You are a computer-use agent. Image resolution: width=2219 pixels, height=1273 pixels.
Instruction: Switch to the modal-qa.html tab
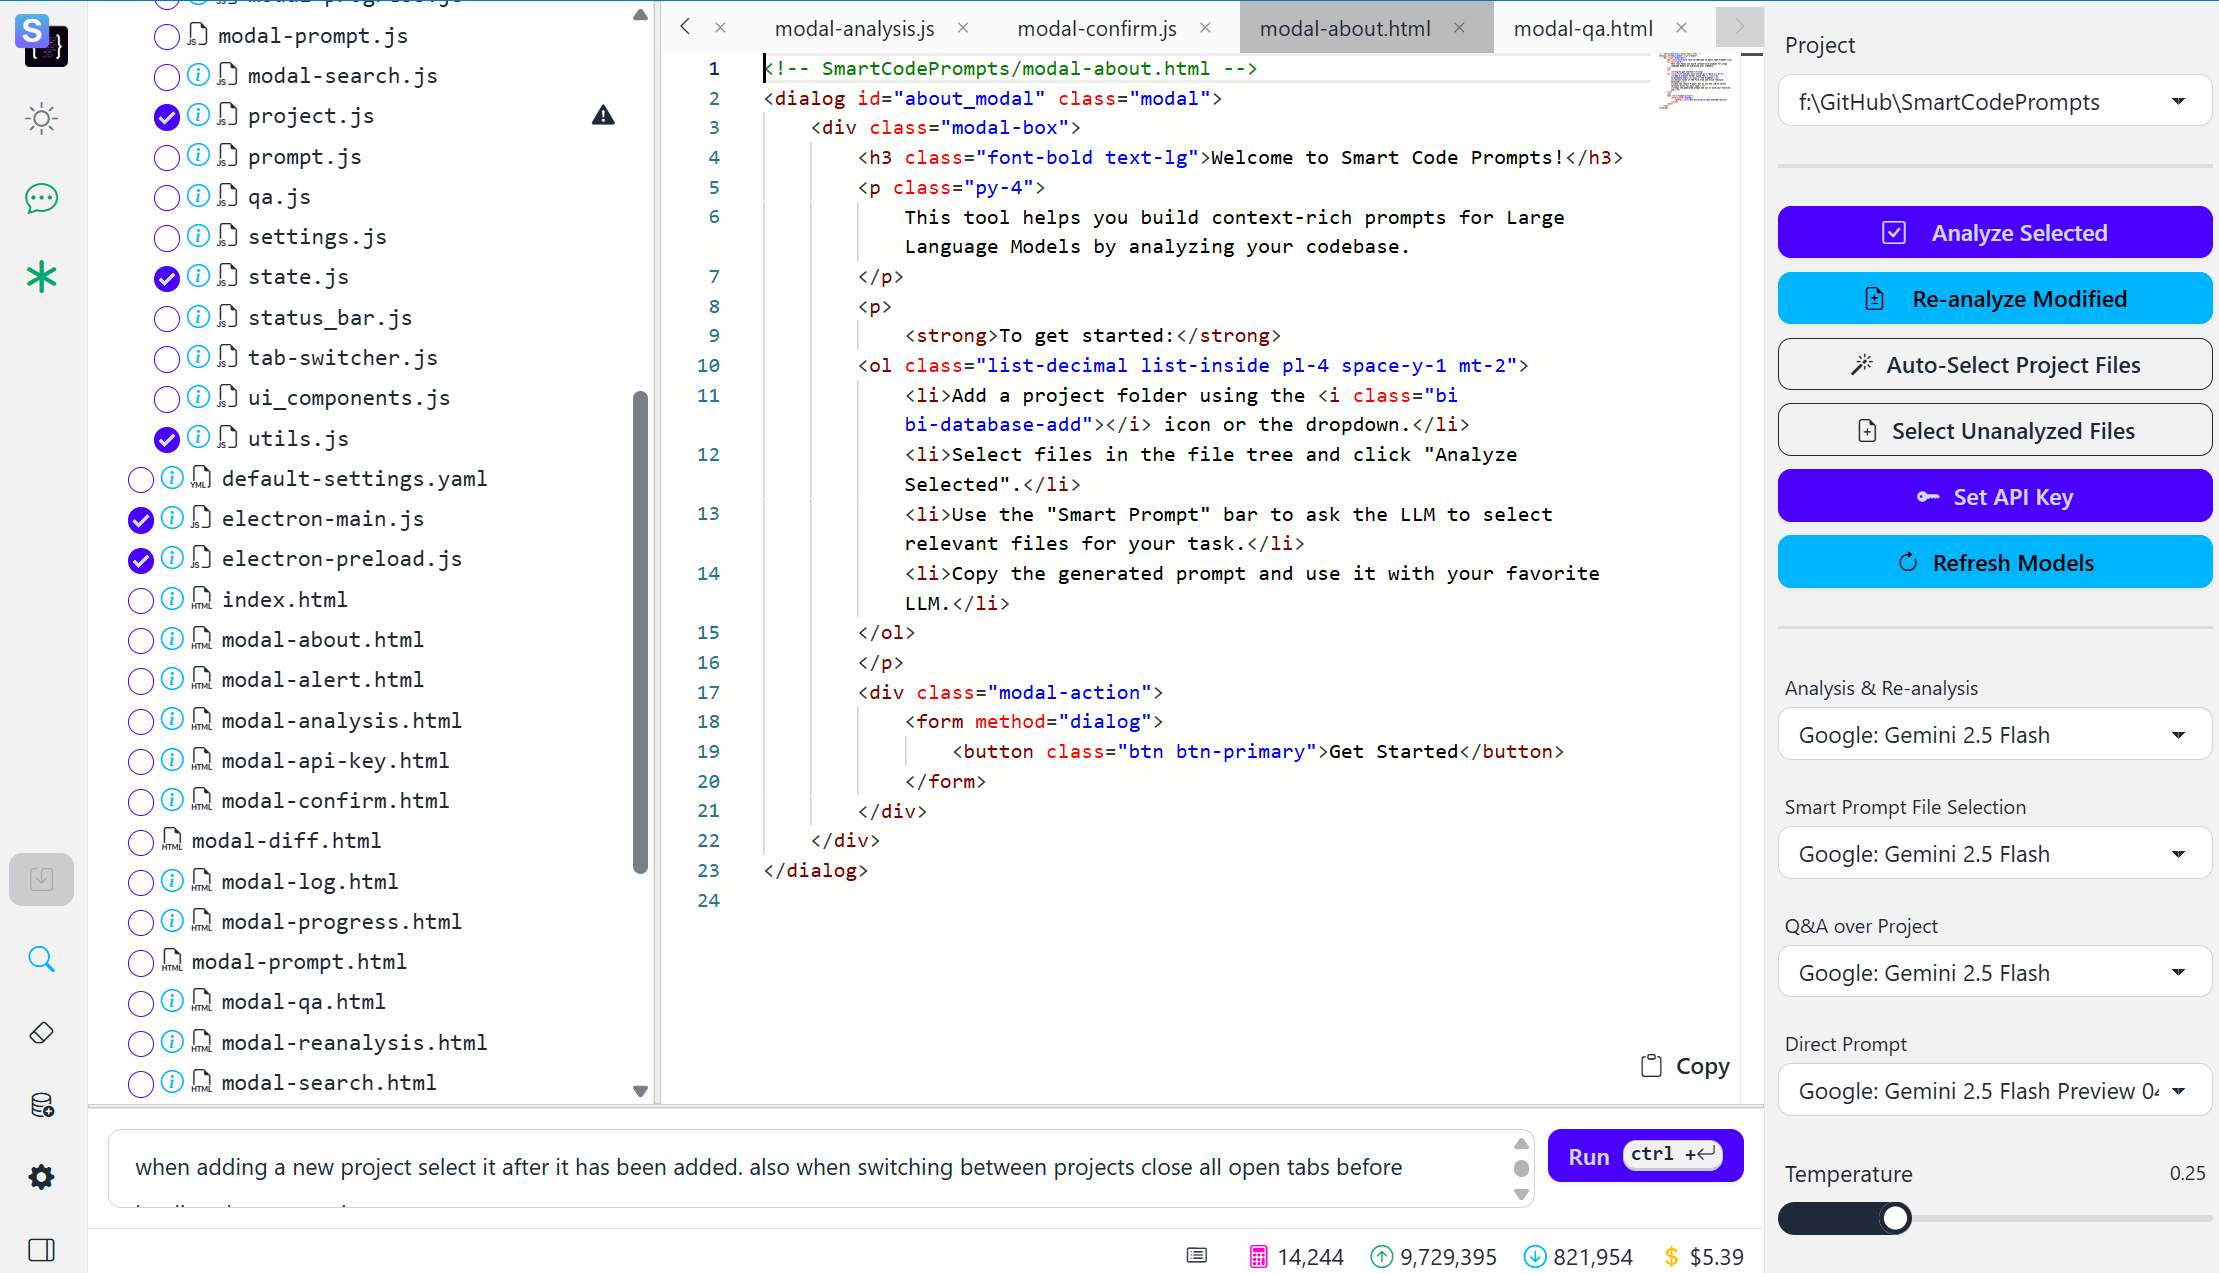pyautogui.click(x=1583, y=28)
